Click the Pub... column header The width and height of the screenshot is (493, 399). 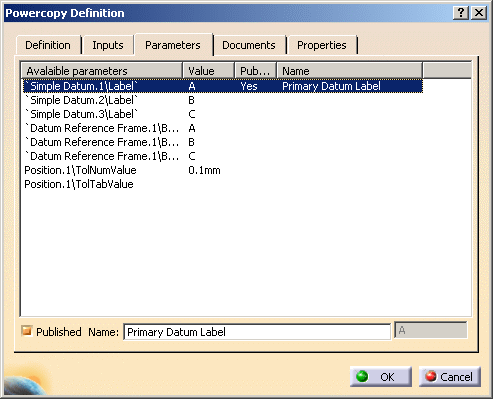[x=256, y=71]
